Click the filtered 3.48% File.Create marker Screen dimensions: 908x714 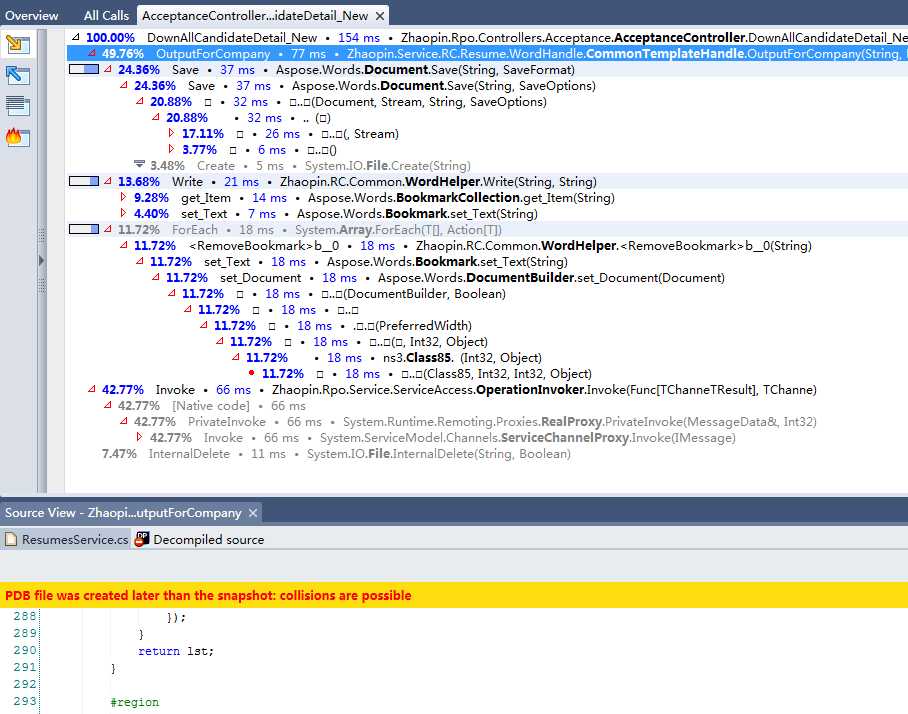(x=140, y=165)
